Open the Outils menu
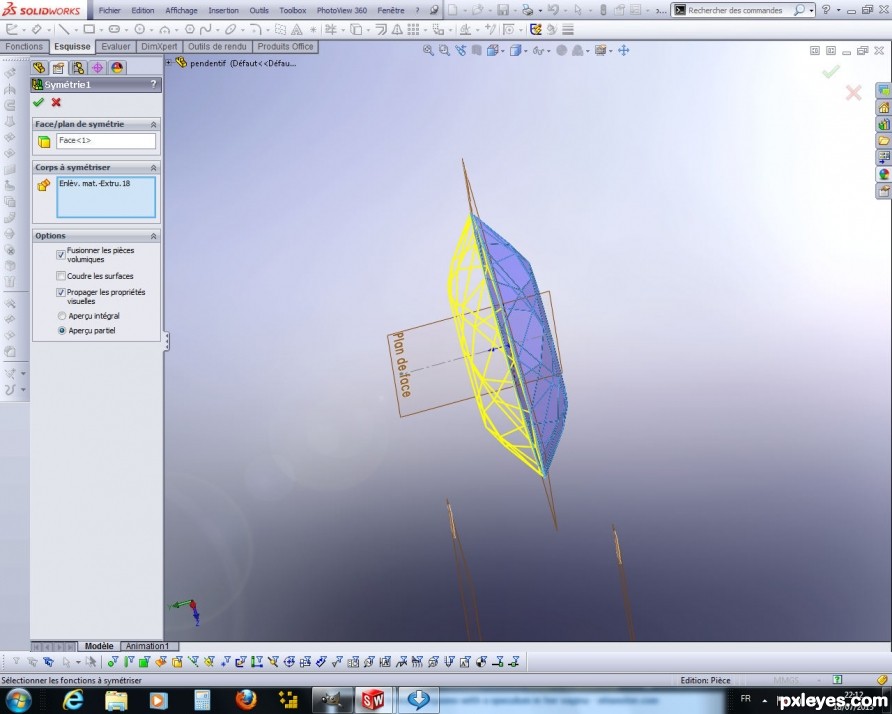892x714 pixels. pos(259,10)
